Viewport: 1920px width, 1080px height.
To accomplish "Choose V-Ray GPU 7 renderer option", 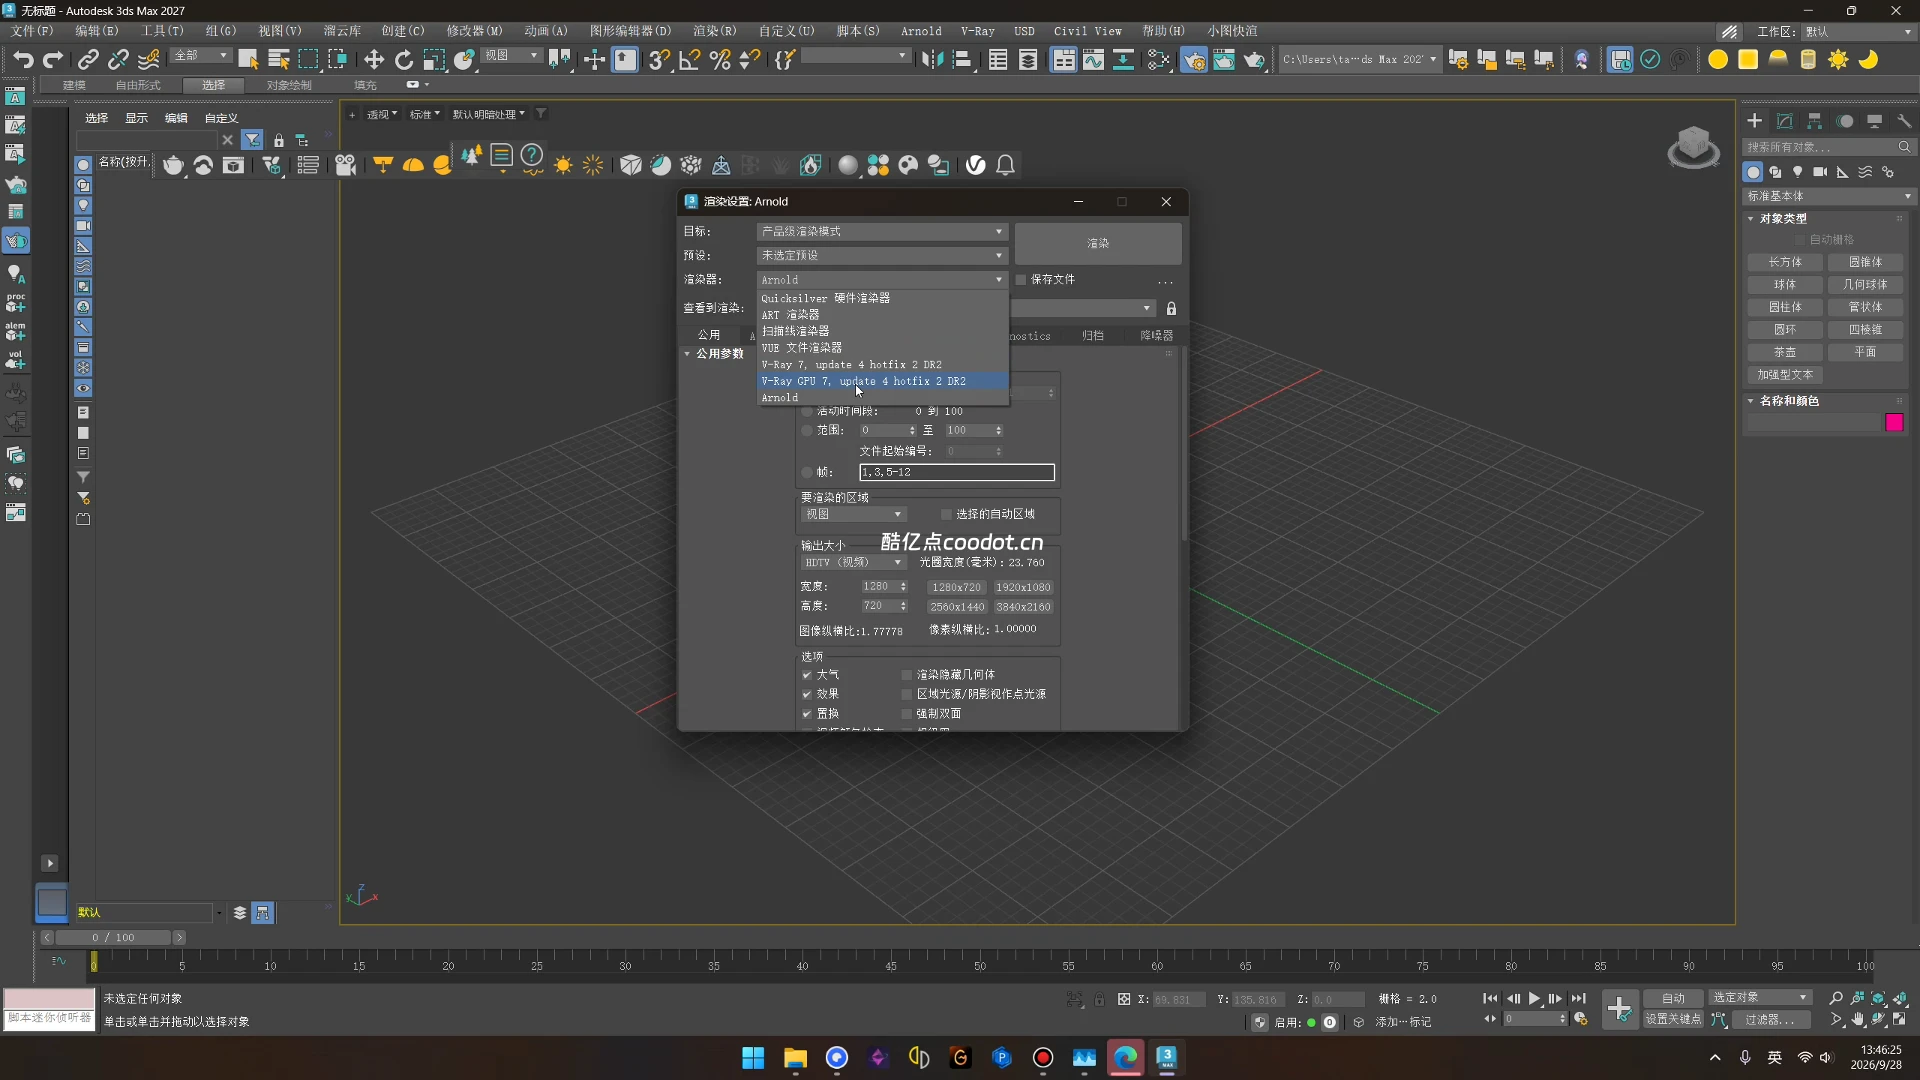I will [x=883, y=381].
